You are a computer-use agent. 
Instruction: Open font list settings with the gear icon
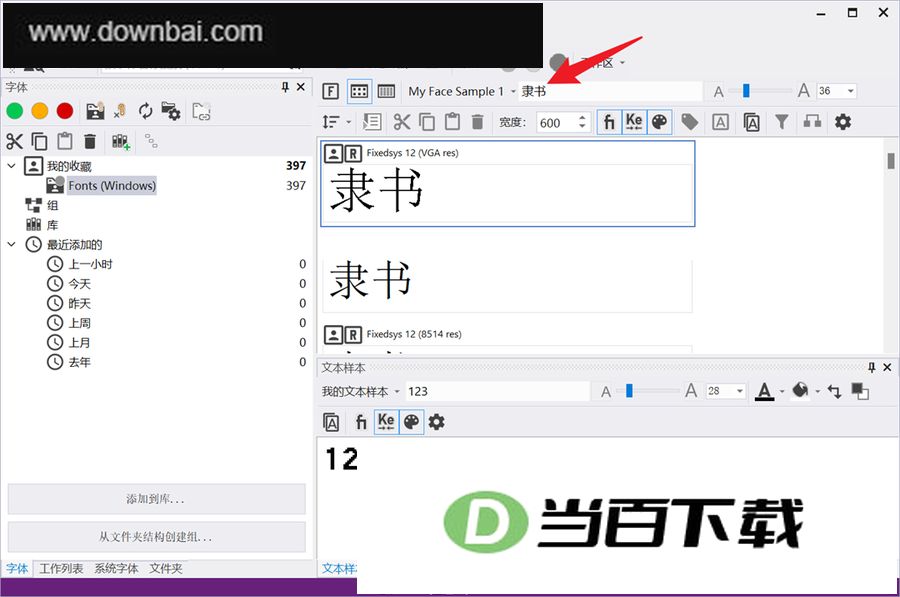click(843, 122)
